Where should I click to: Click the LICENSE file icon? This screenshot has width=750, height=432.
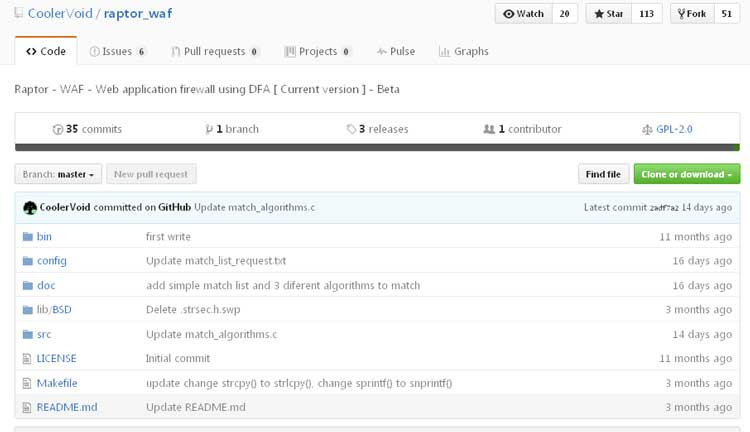coord(27,358)
